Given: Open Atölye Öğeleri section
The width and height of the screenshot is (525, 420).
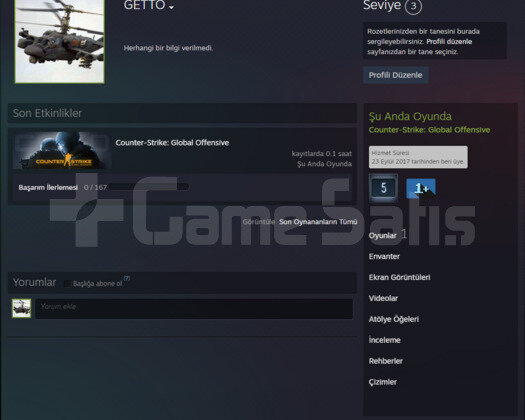Looking at the screenshot, I should click(x=394, y=319).
